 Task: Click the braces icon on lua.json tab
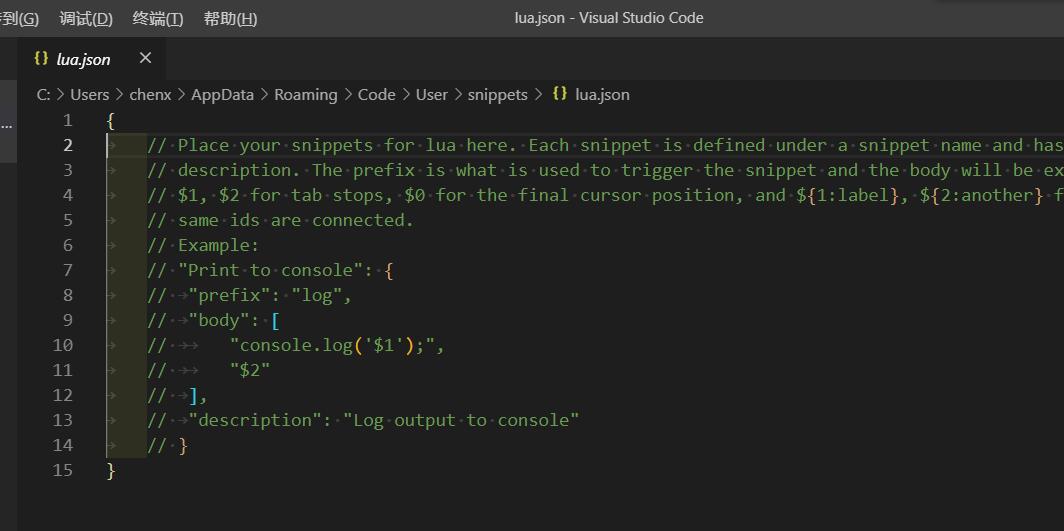pyautogui.click(x=41, y=59)
